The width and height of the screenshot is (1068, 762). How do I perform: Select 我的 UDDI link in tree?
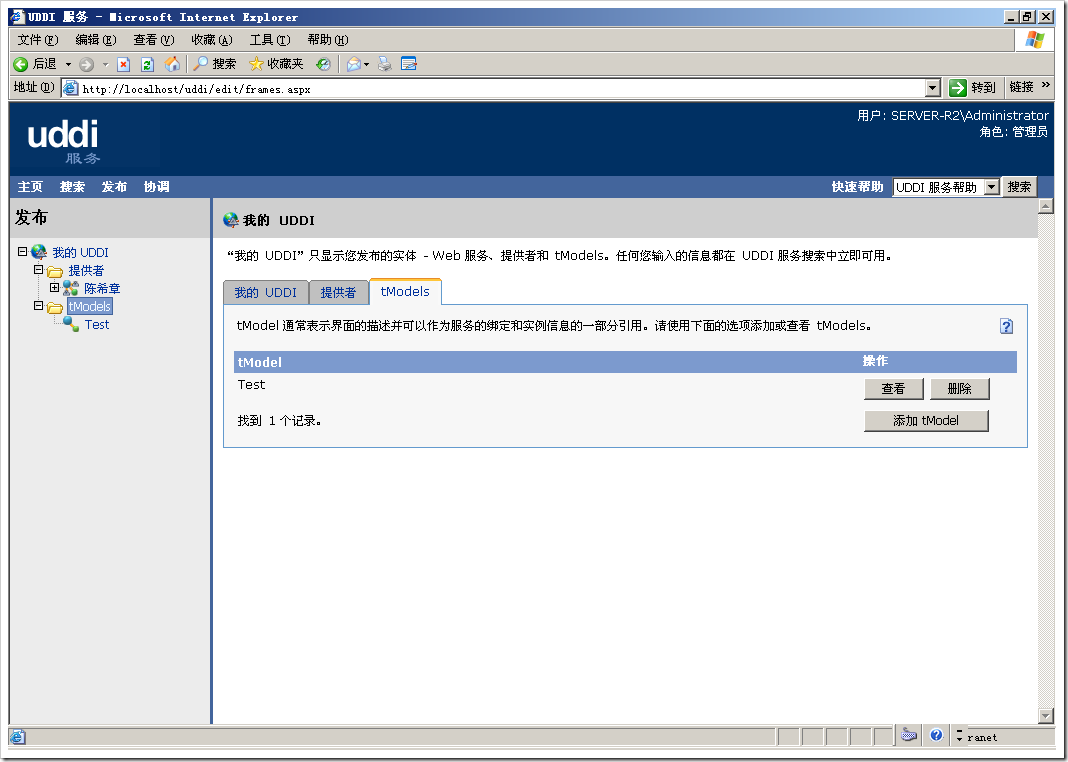80,253
